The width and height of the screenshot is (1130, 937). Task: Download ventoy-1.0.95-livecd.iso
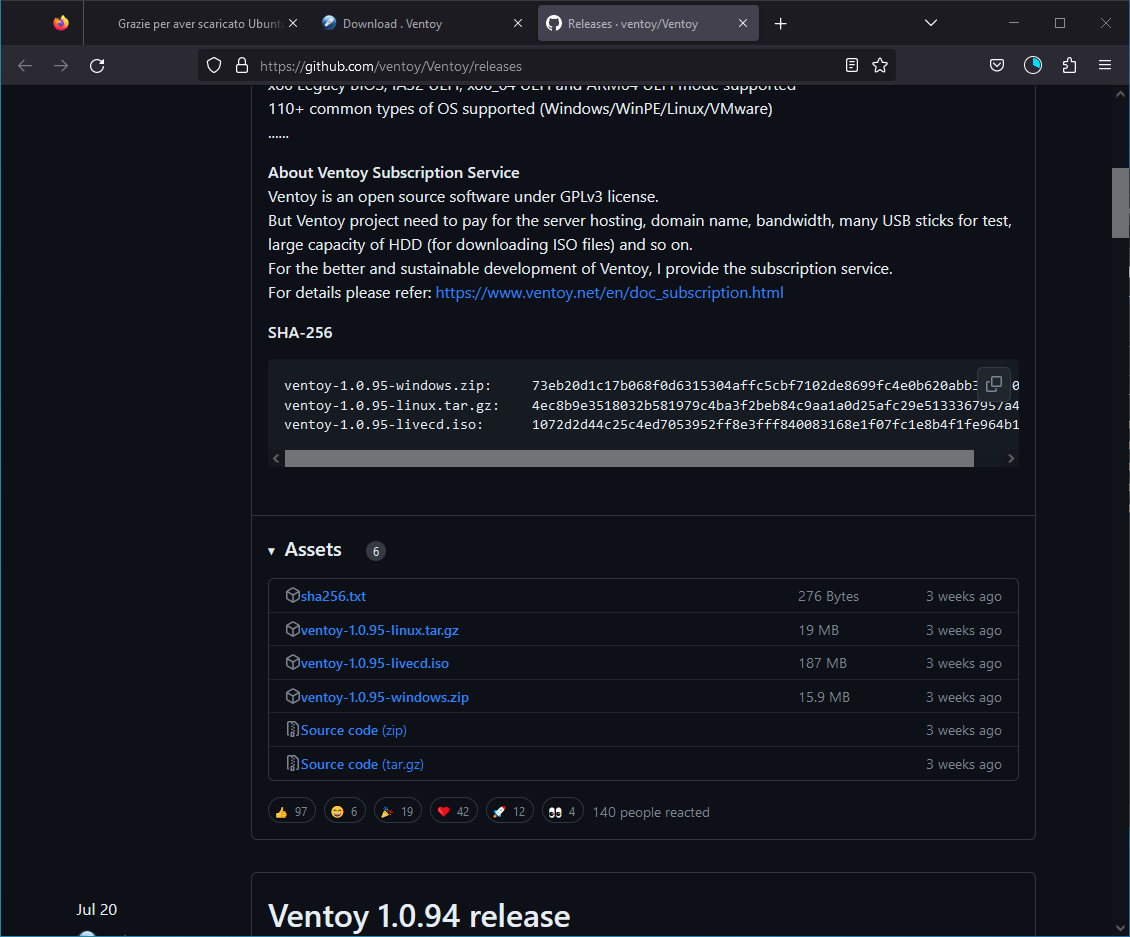click(x=375, y=663)
